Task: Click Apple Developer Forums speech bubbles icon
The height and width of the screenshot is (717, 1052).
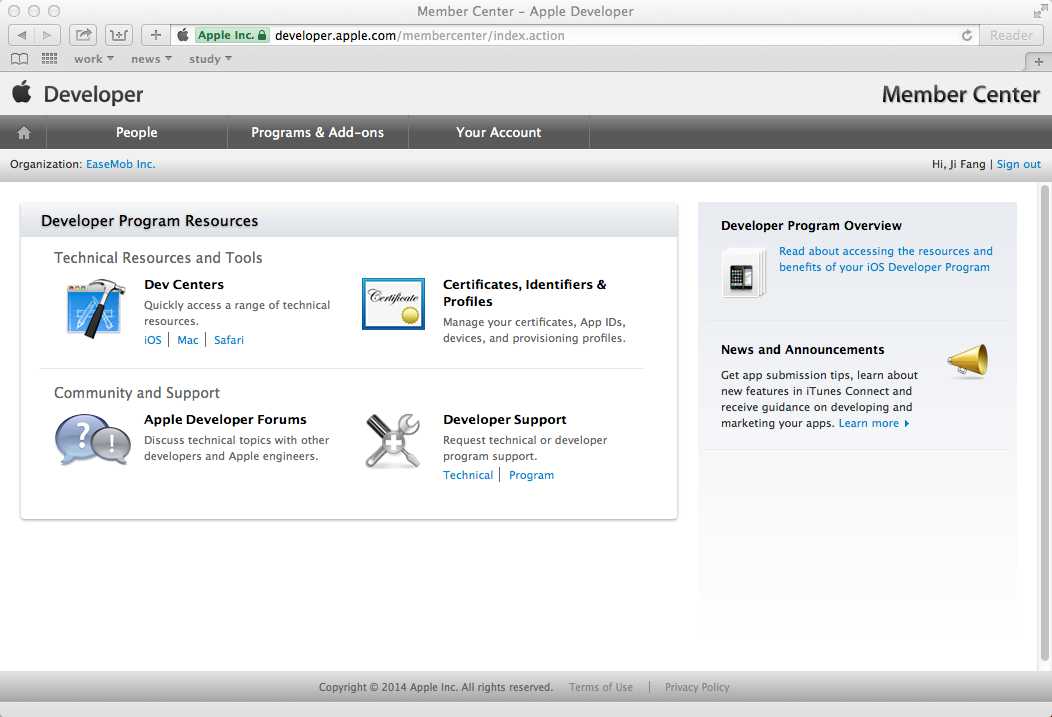Action: point(93,440)
